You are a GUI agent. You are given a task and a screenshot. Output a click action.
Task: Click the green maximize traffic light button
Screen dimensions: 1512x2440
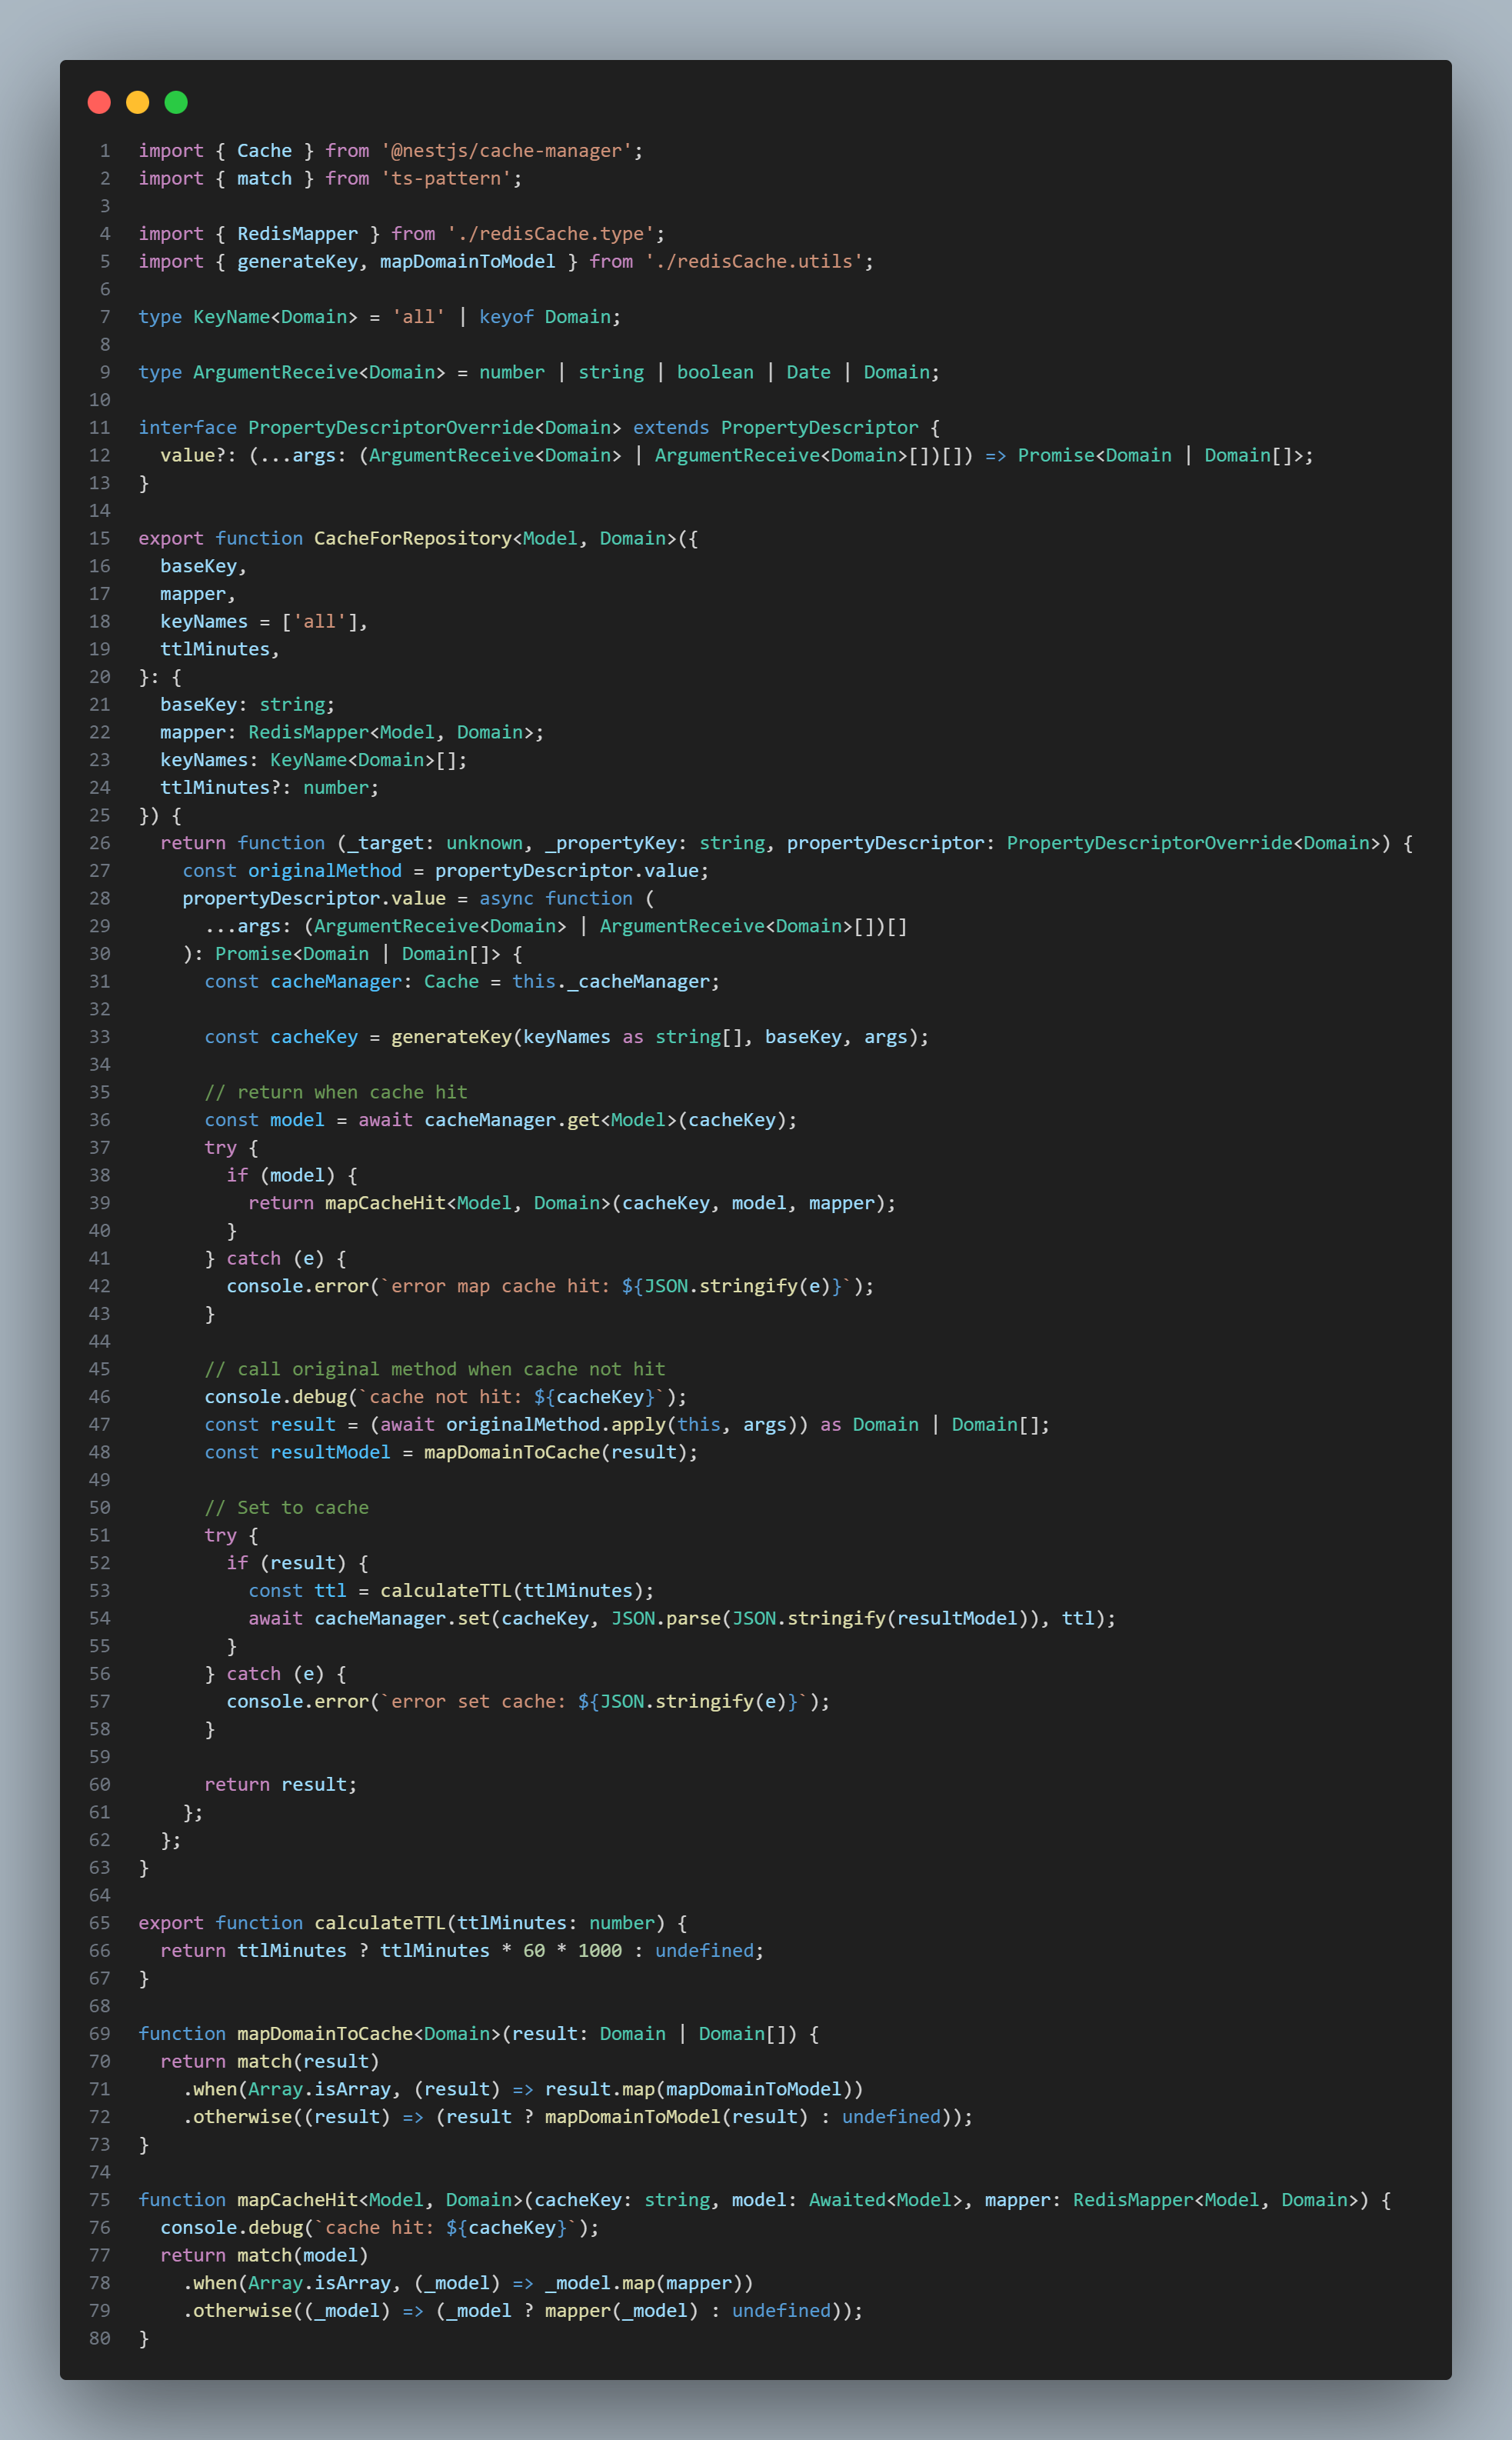click(176, 102)
